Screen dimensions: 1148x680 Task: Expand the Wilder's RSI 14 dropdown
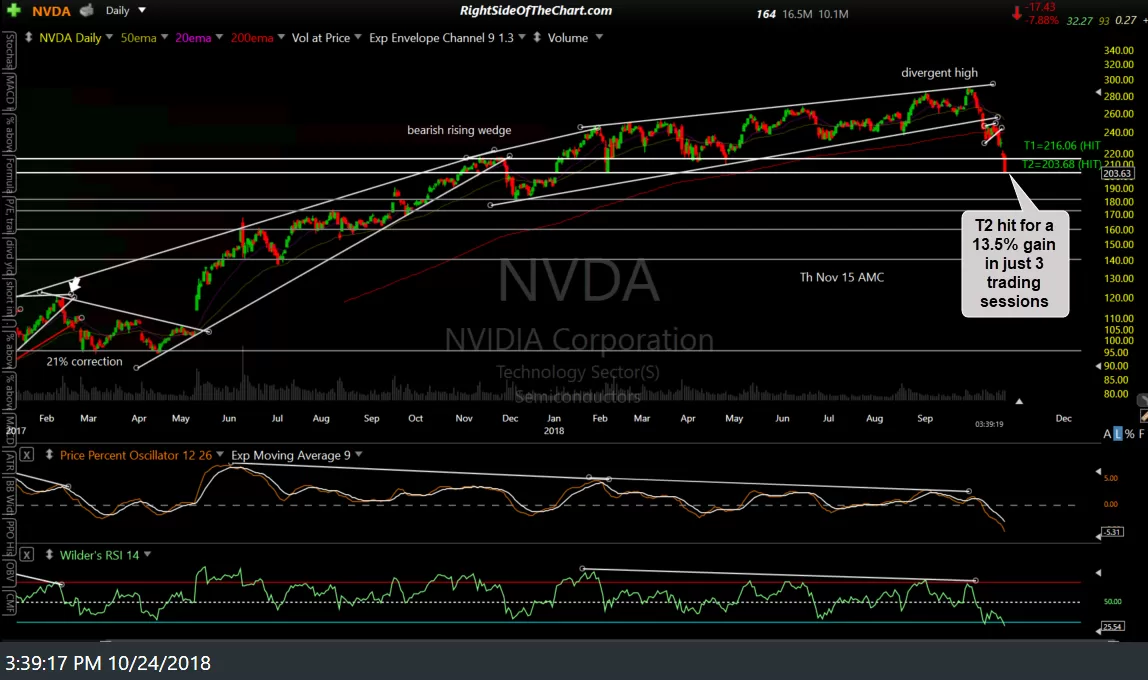pos(147,555)
